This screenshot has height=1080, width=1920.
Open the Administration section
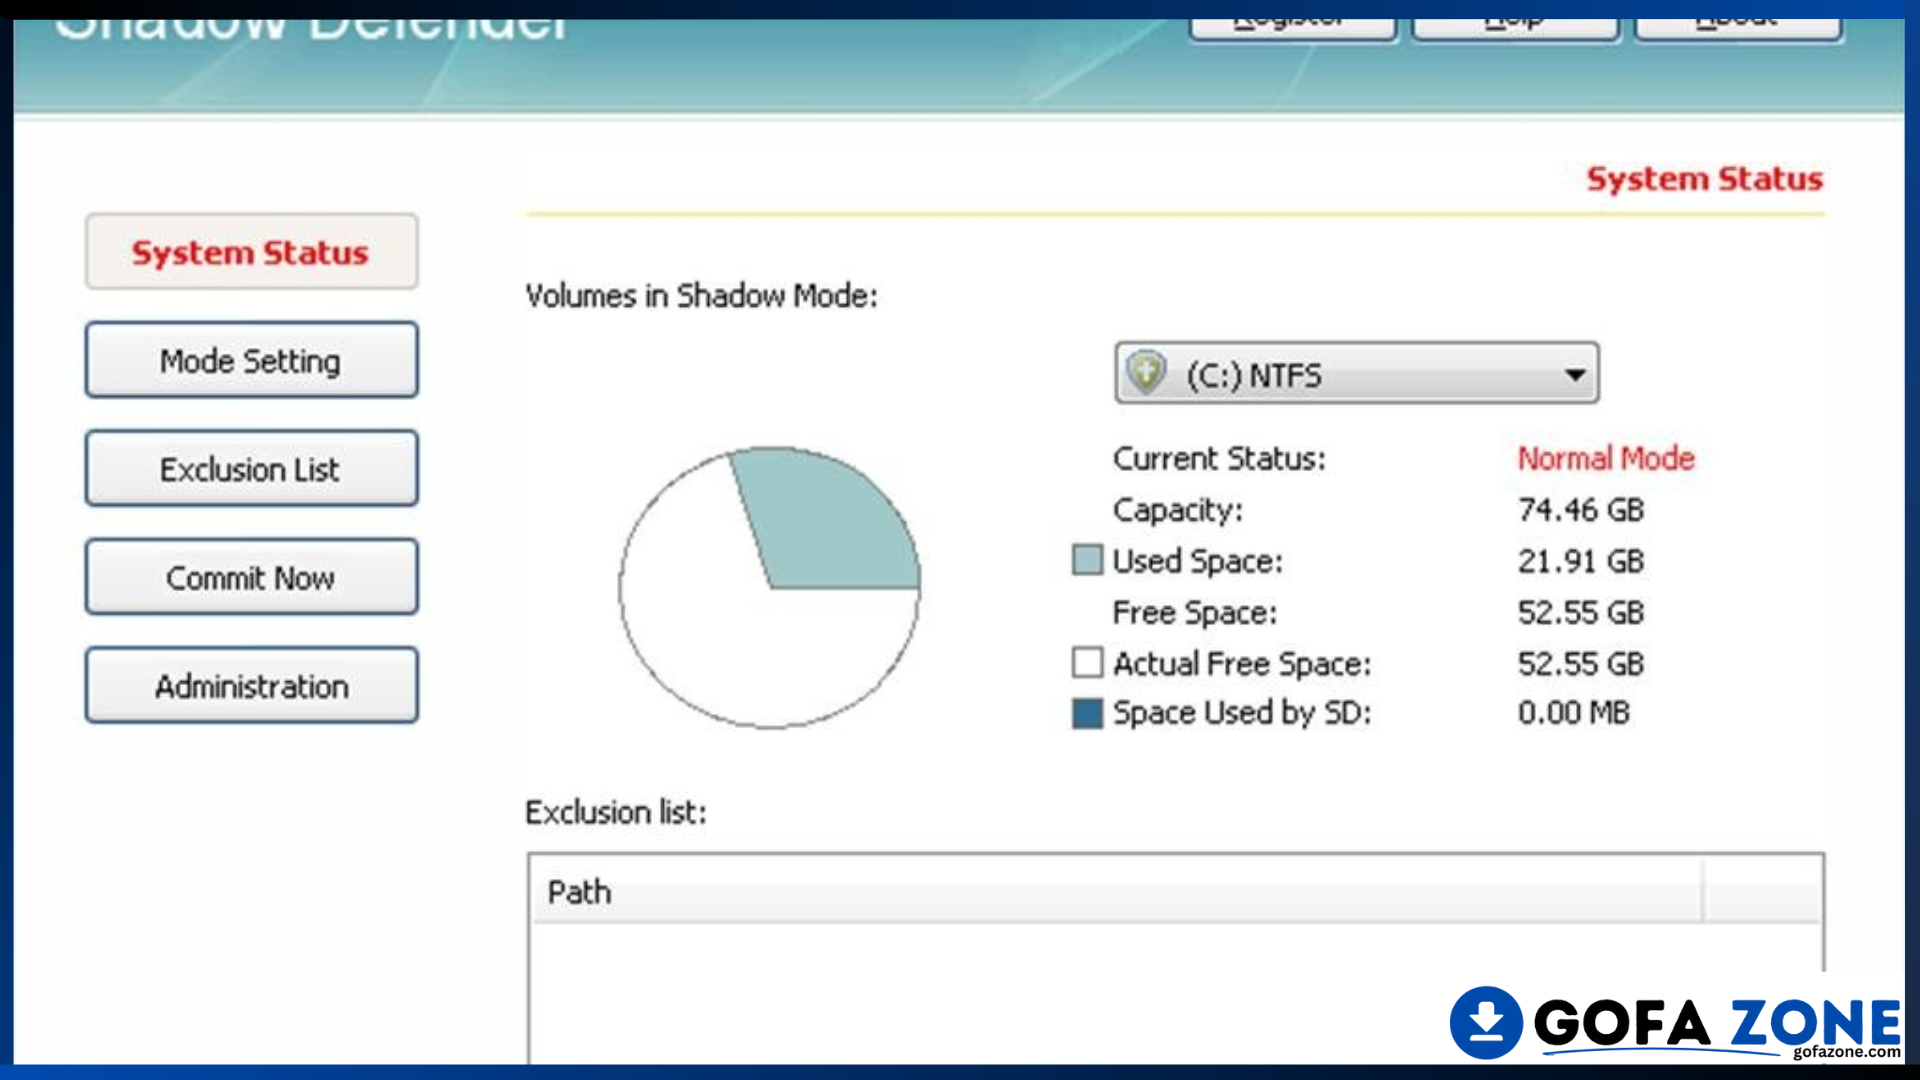click(251, 686)
